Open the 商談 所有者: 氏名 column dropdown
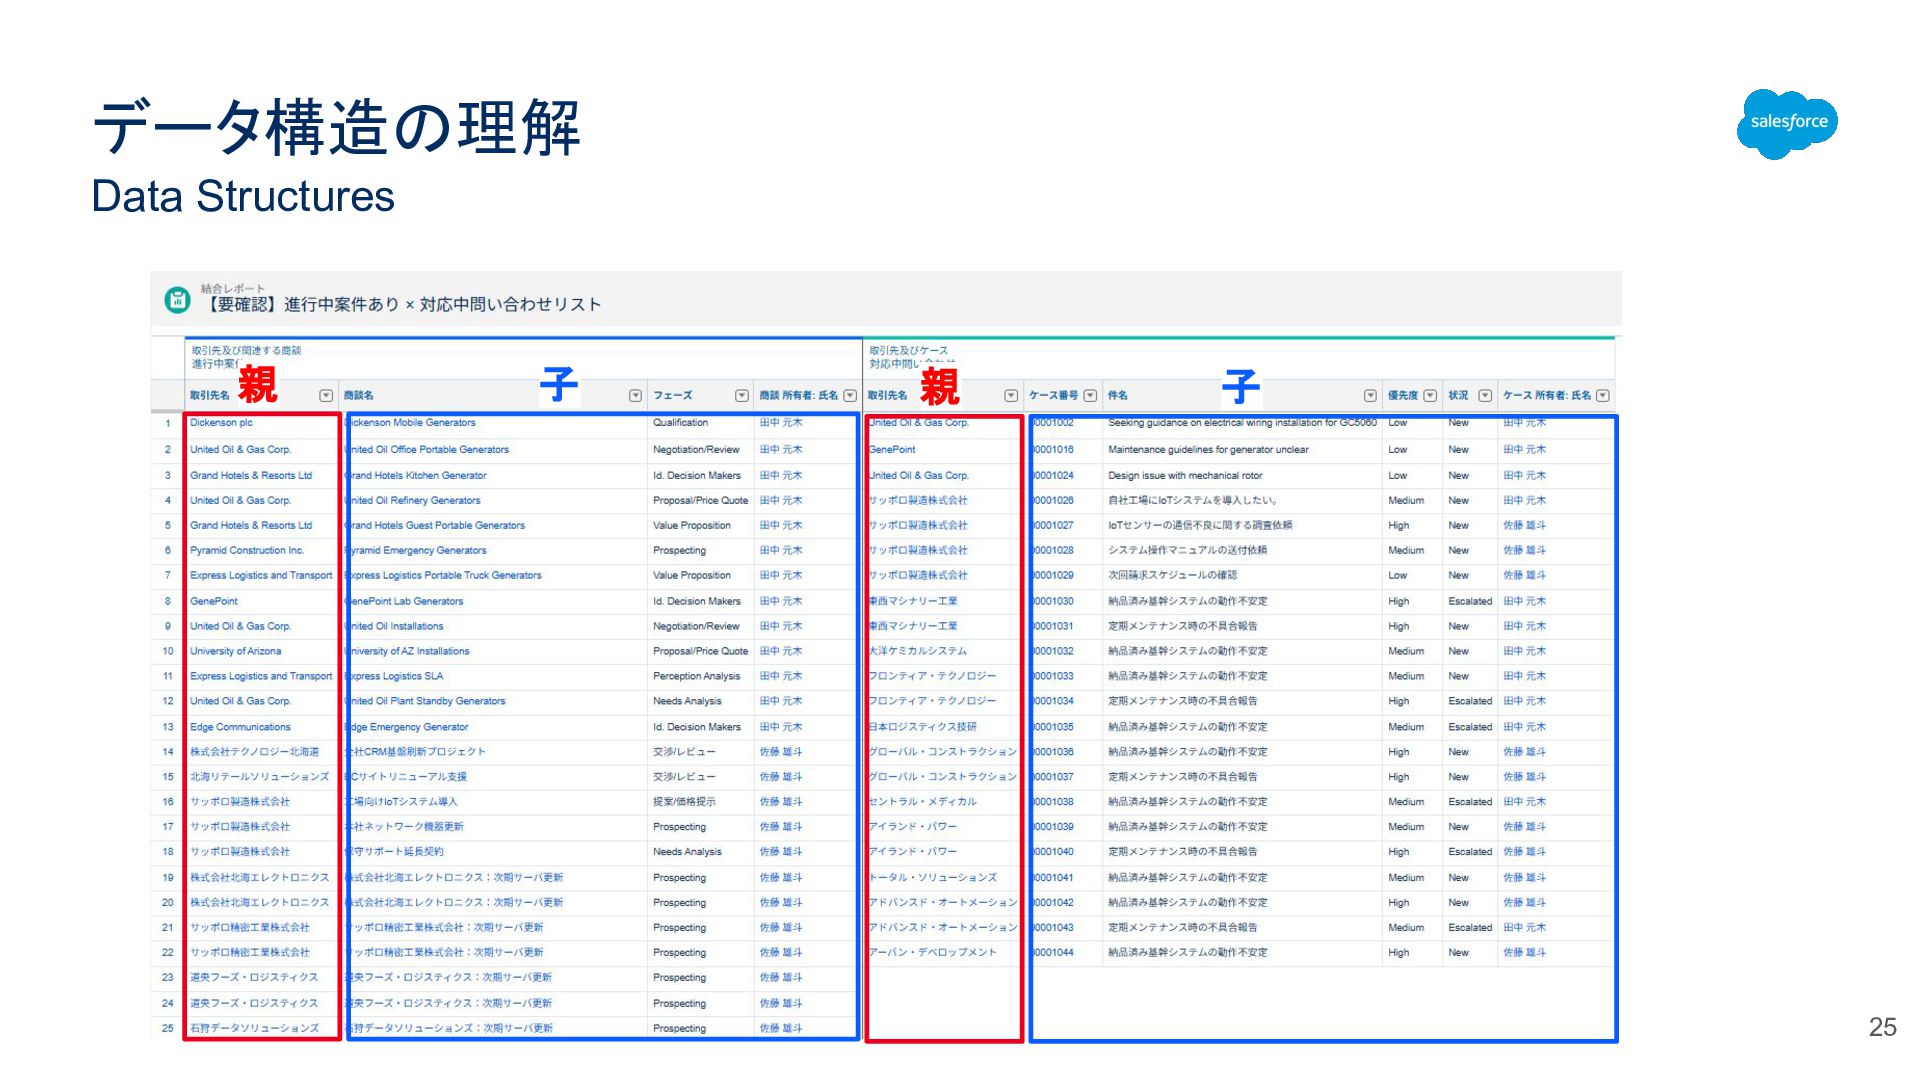 coord(850,396)
